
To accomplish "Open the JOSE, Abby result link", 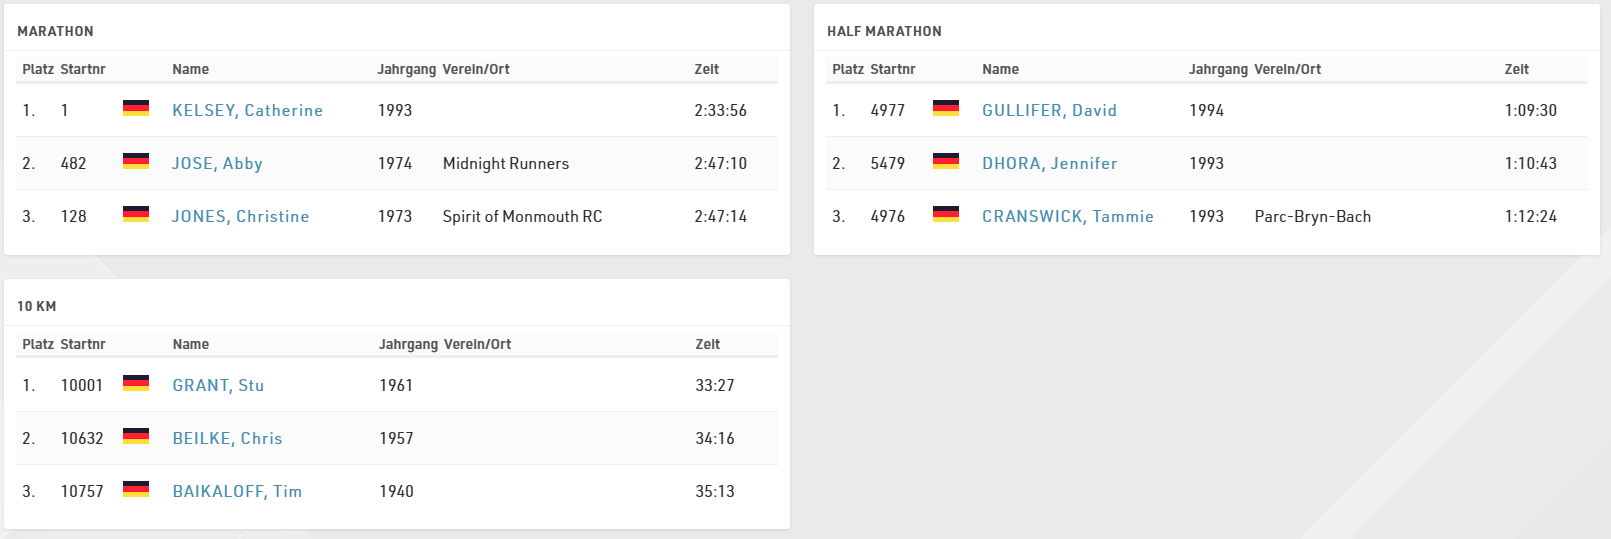I will point(217,163).
